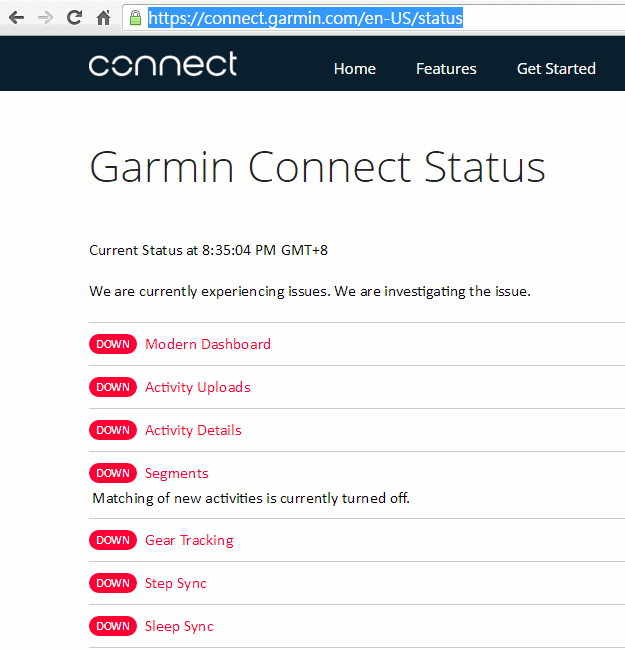Click the Garmin connect logo
This screenshot has width=625, height=650.
click(162, 64)
